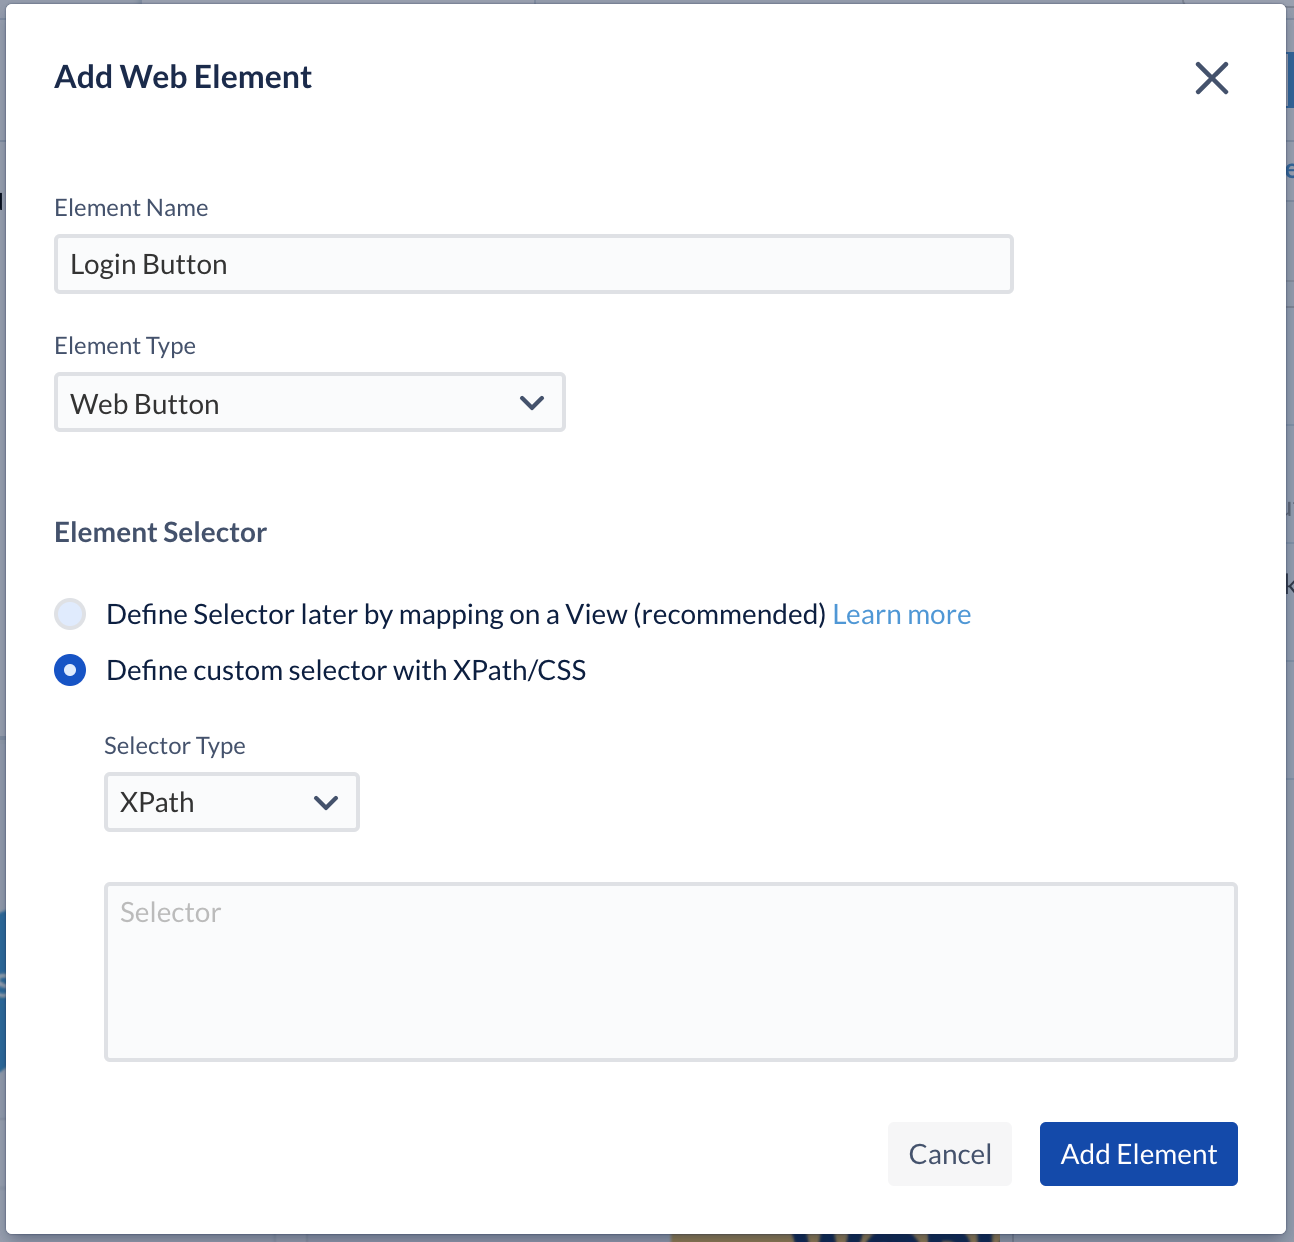
Task: Open the Learn more link
Action: pyautogui.click(x=901, y=614)
